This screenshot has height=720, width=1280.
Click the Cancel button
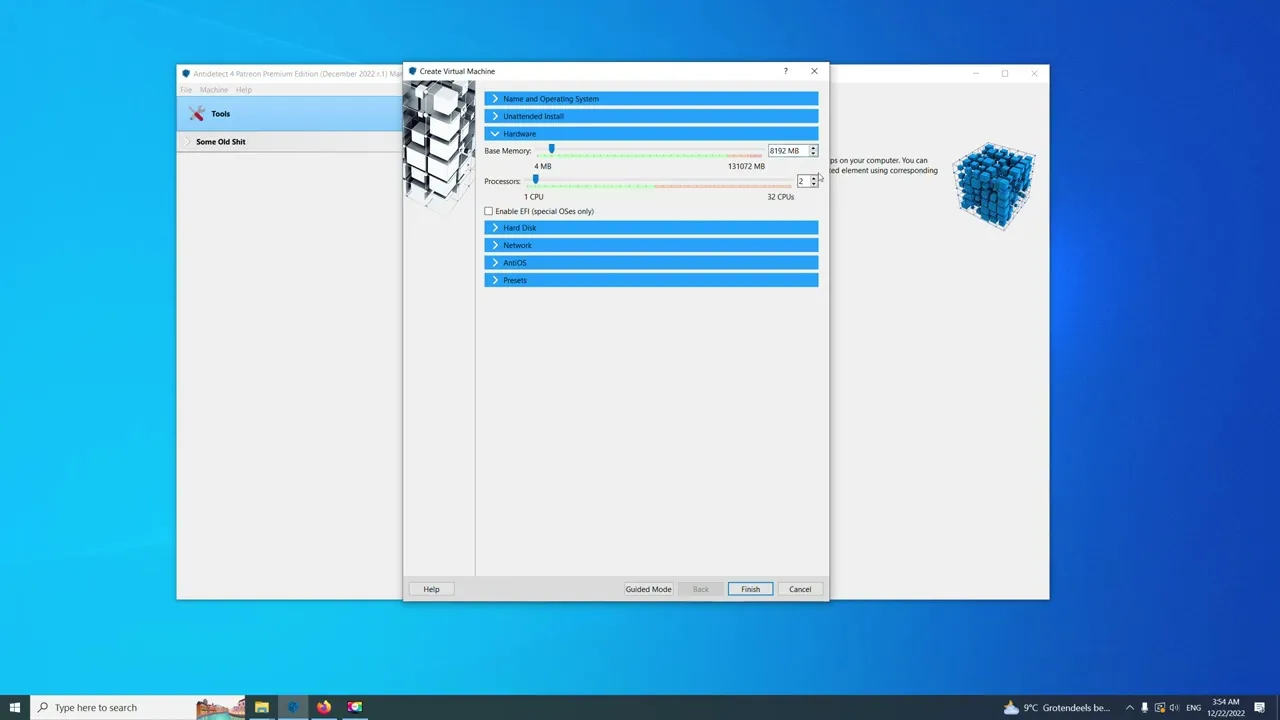pos(800,589)
